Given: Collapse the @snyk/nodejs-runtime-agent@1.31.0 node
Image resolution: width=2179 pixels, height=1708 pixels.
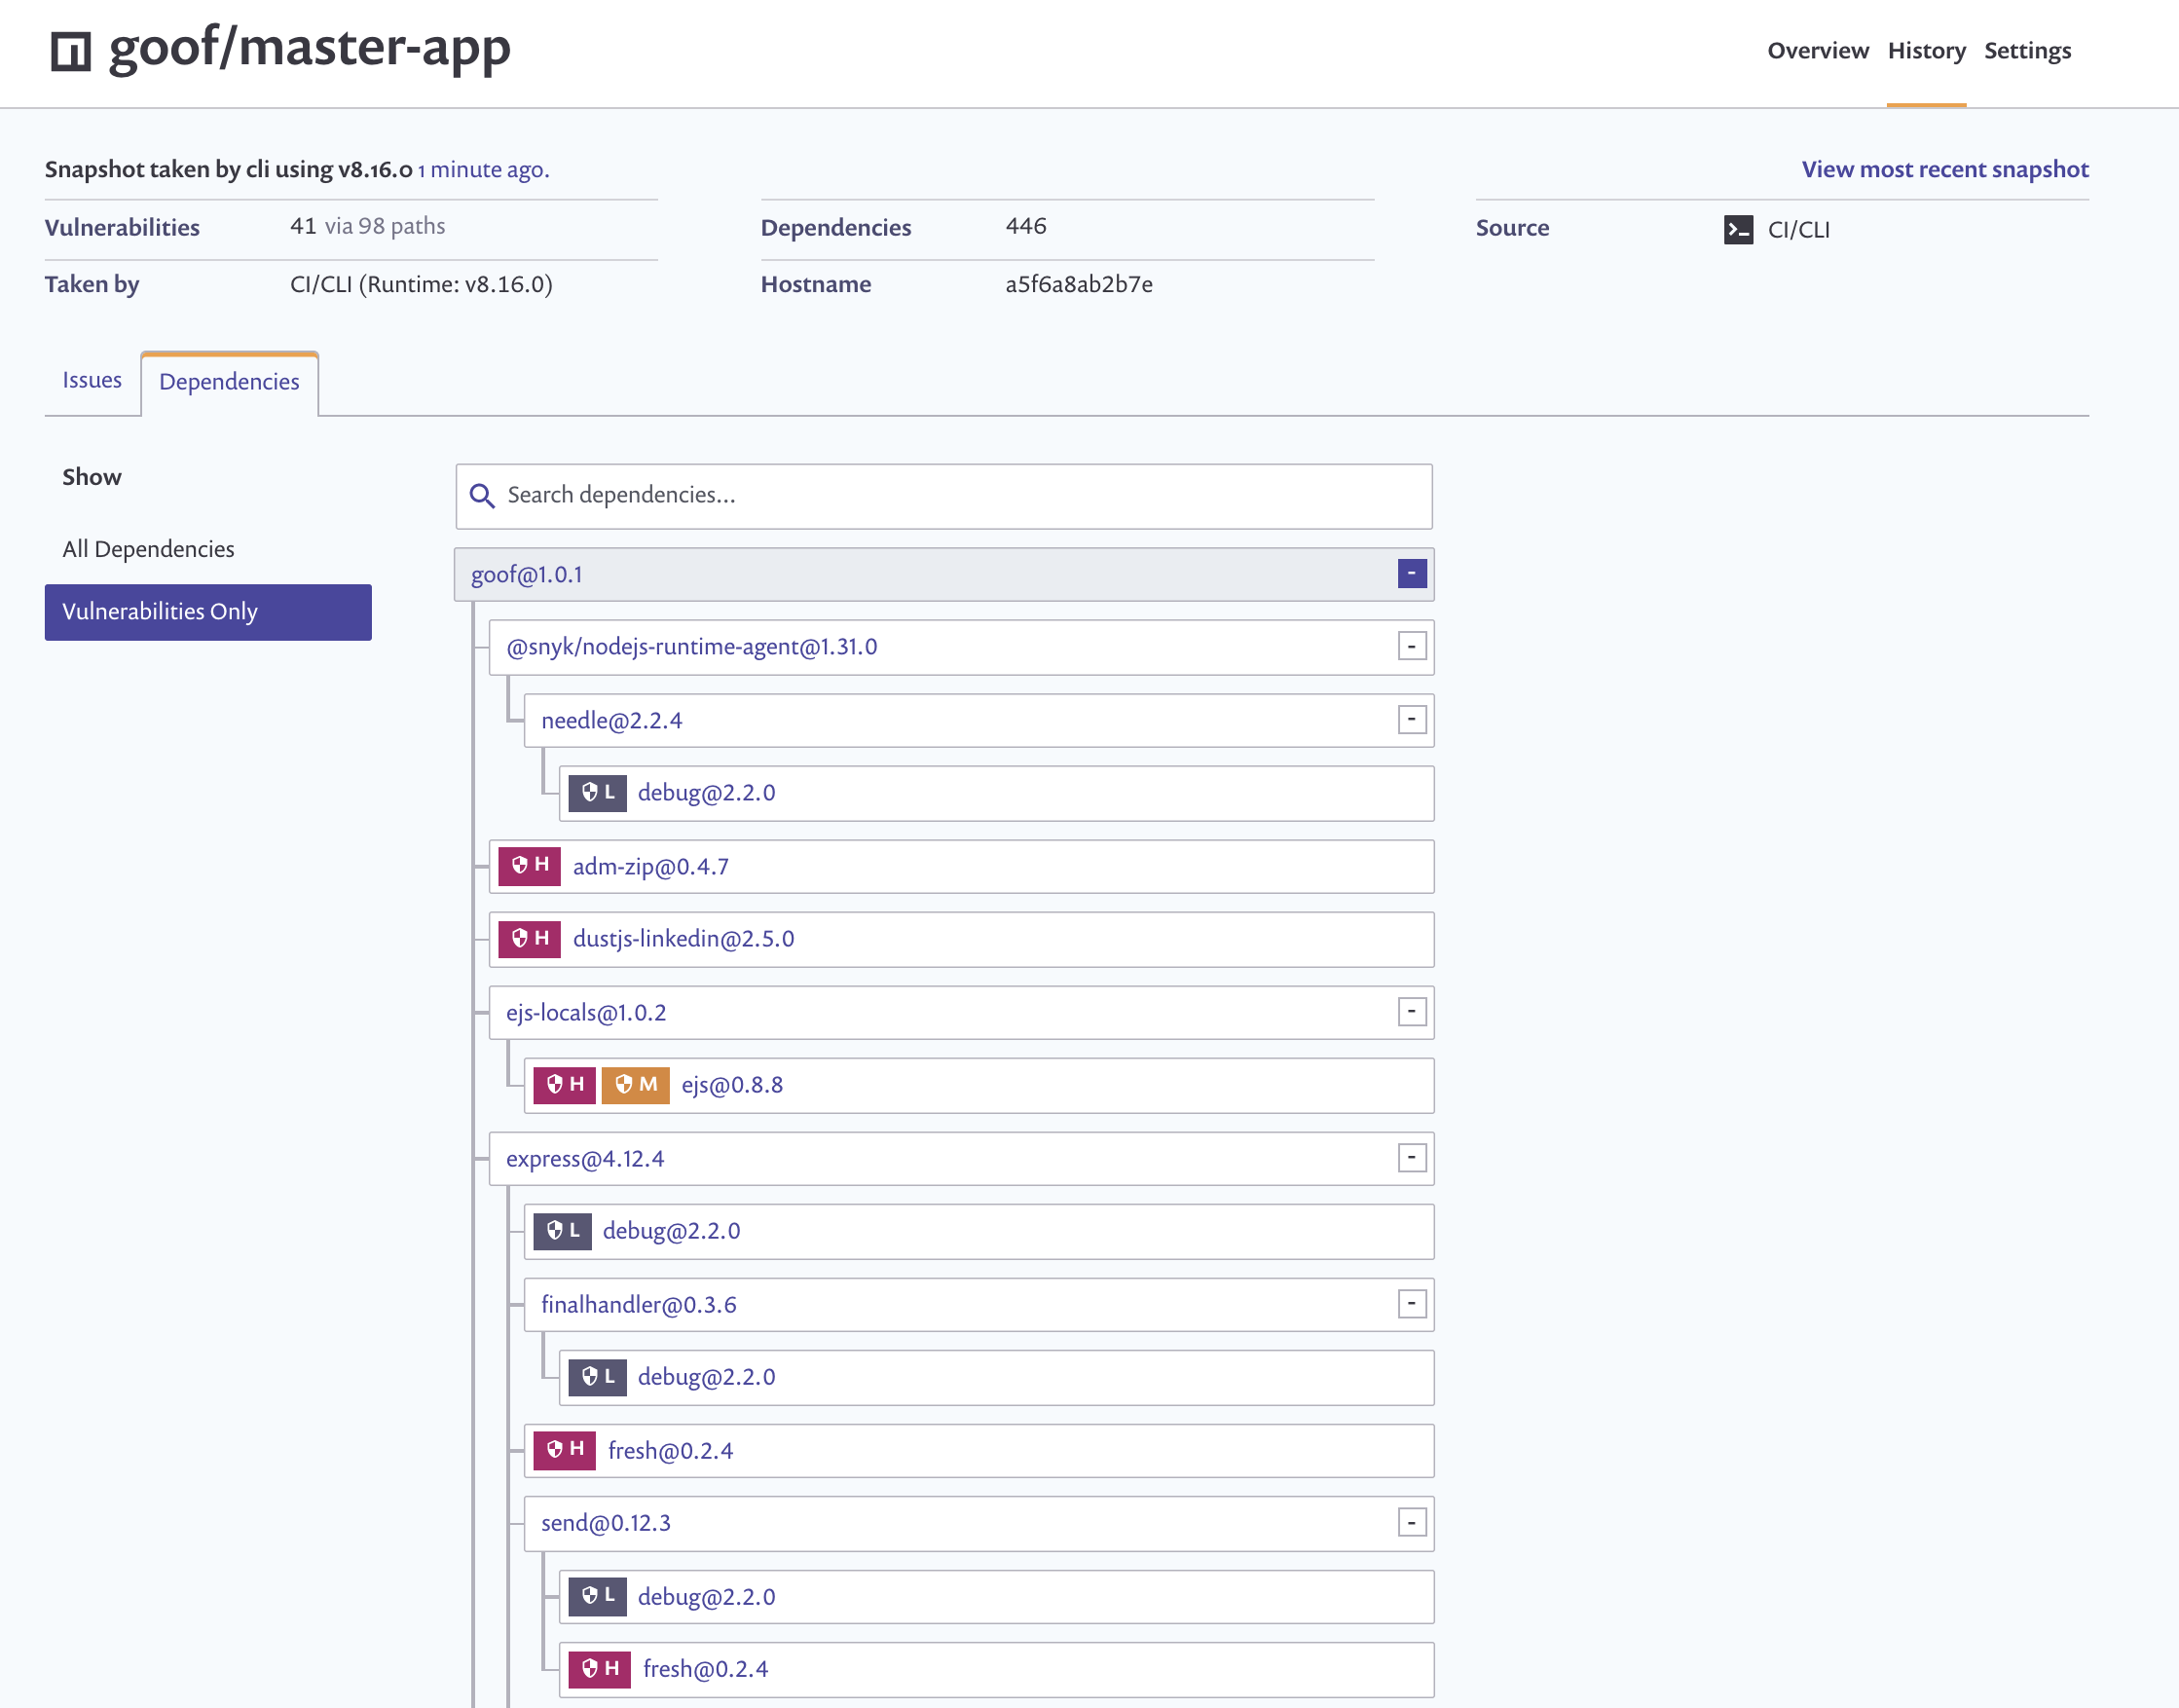Looking at the screenshot, I should click(x=1411, y=647).
